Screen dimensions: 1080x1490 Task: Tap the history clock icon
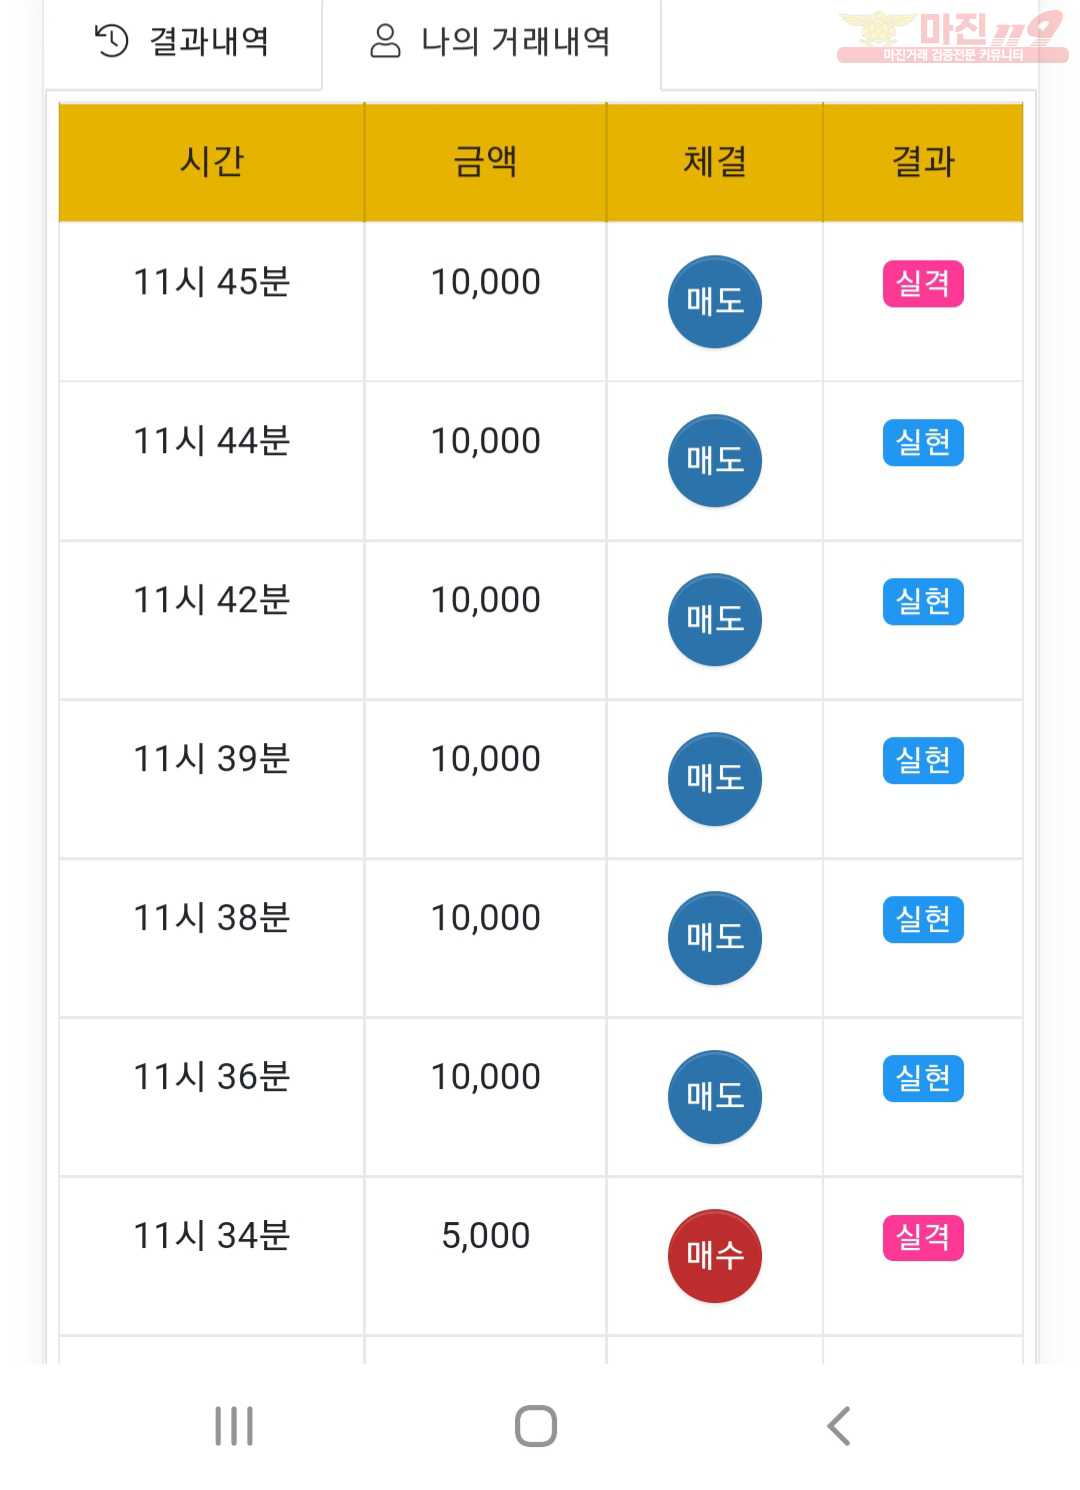112,41
